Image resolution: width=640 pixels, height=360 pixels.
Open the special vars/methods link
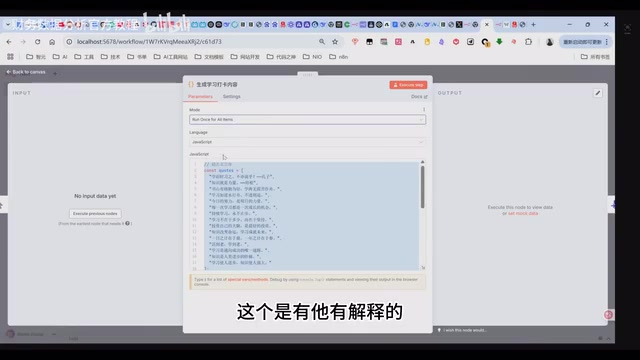click(x=248, y=280)
